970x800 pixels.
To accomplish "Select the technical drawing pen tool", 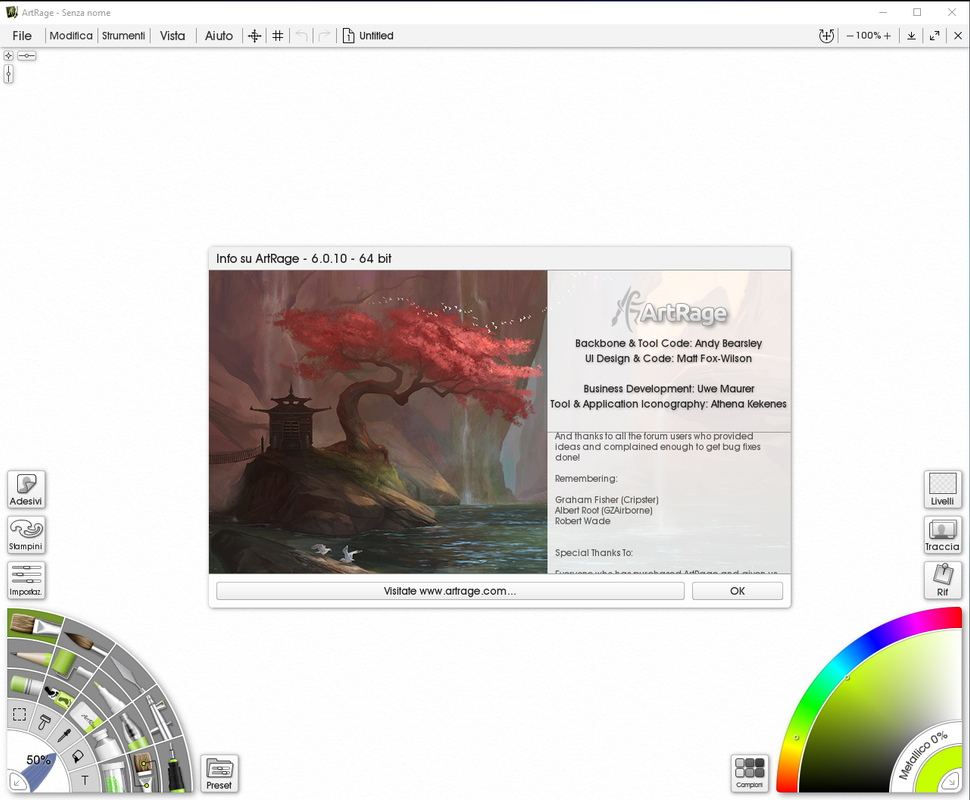I will click(176, 770).
